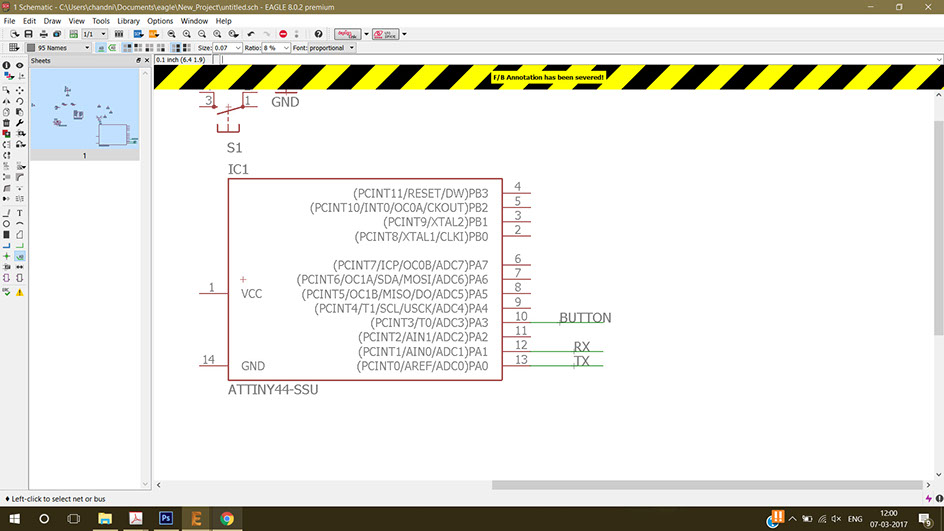Undock the Sheets panel

click(x=138, y=61)
